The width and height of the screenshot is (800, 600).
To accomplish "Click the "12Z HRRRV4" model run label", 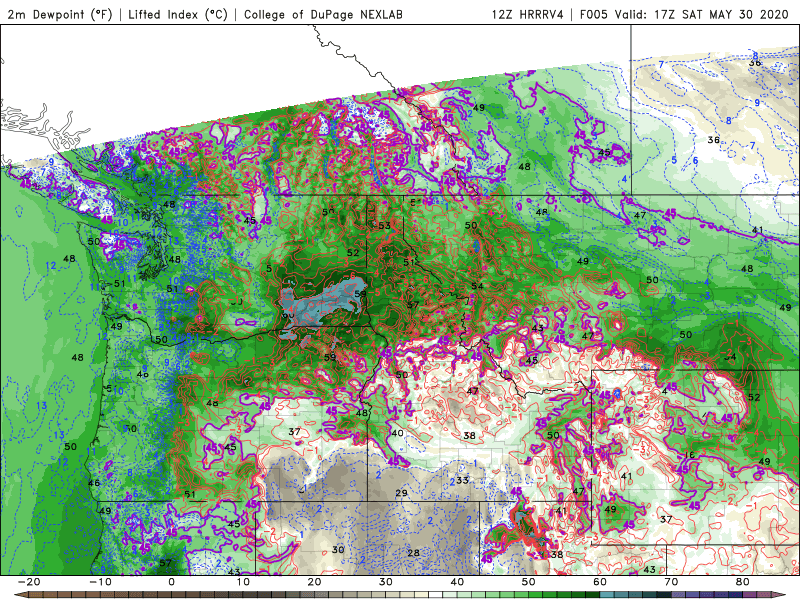I will coord(528,14).
